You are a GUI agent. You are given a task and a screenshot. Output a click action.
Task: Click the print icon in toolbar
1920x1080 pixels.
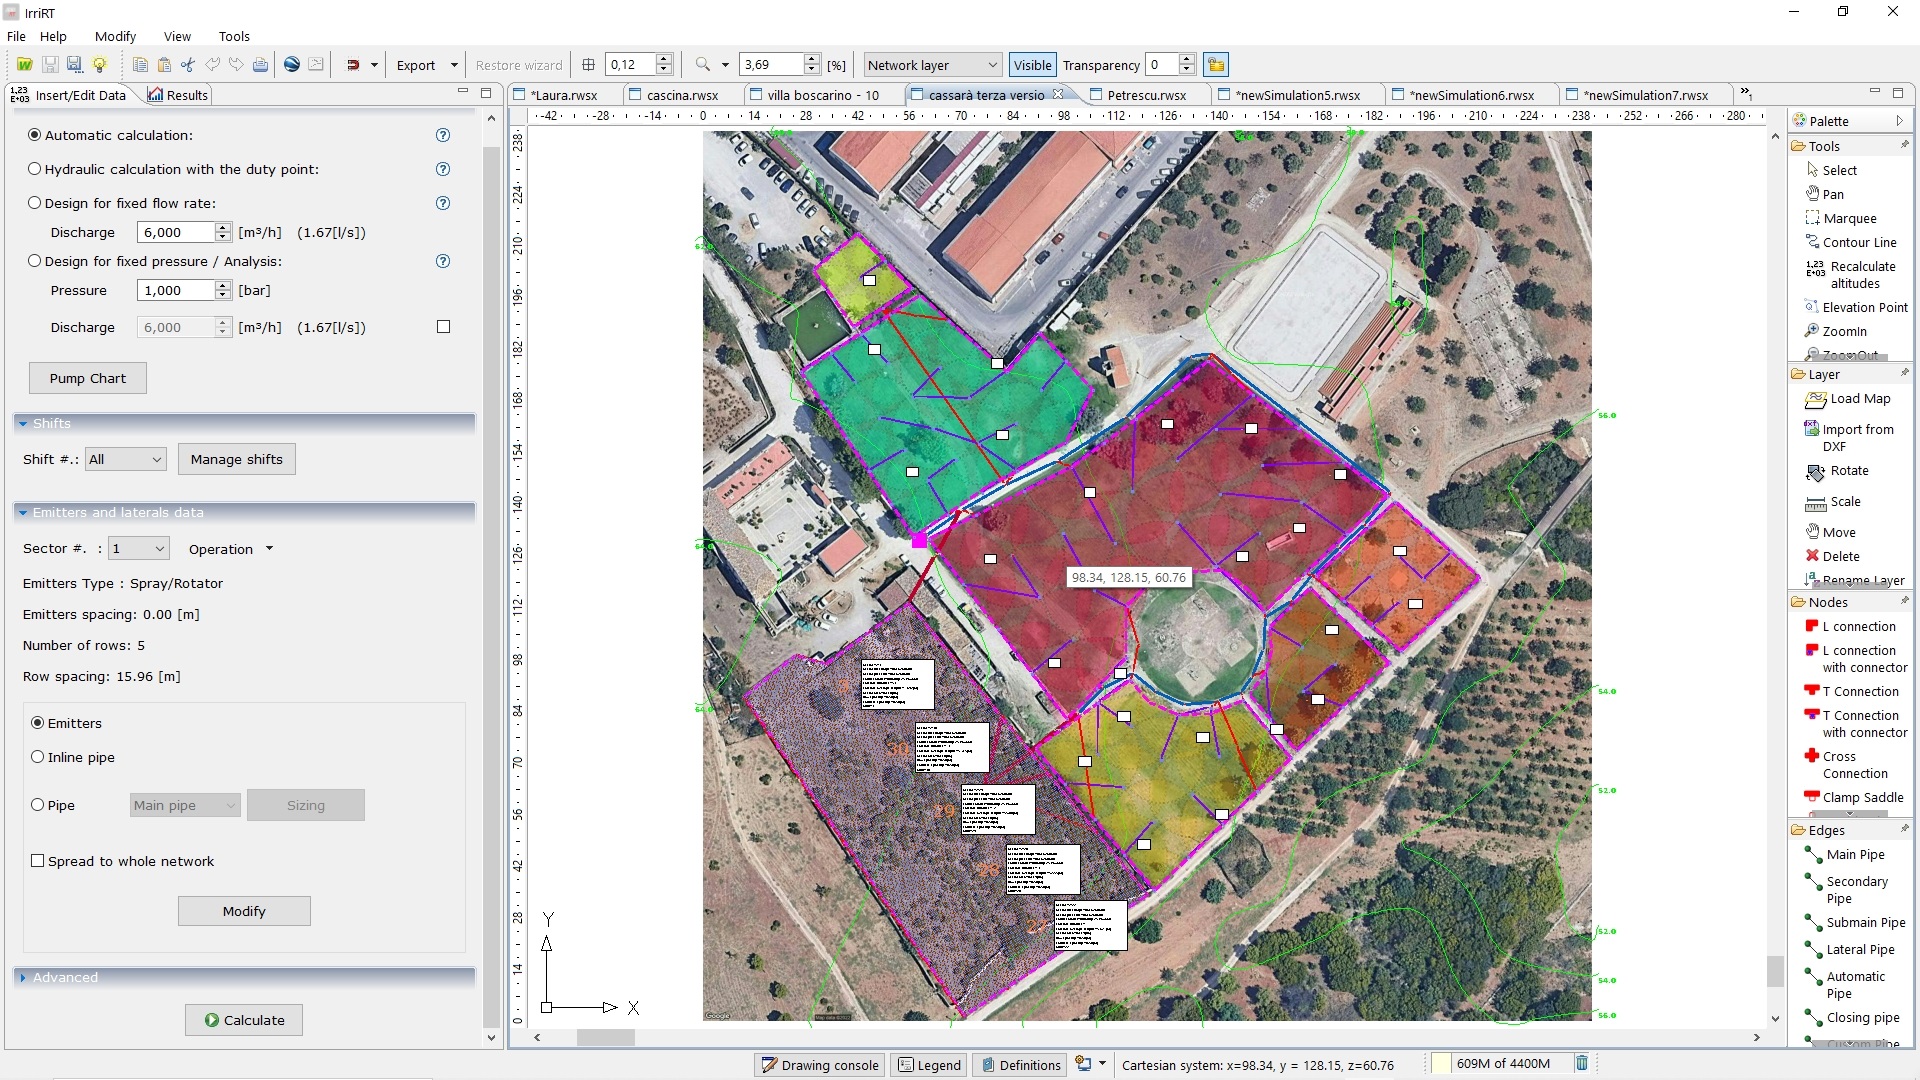click(x=260, y=65)
